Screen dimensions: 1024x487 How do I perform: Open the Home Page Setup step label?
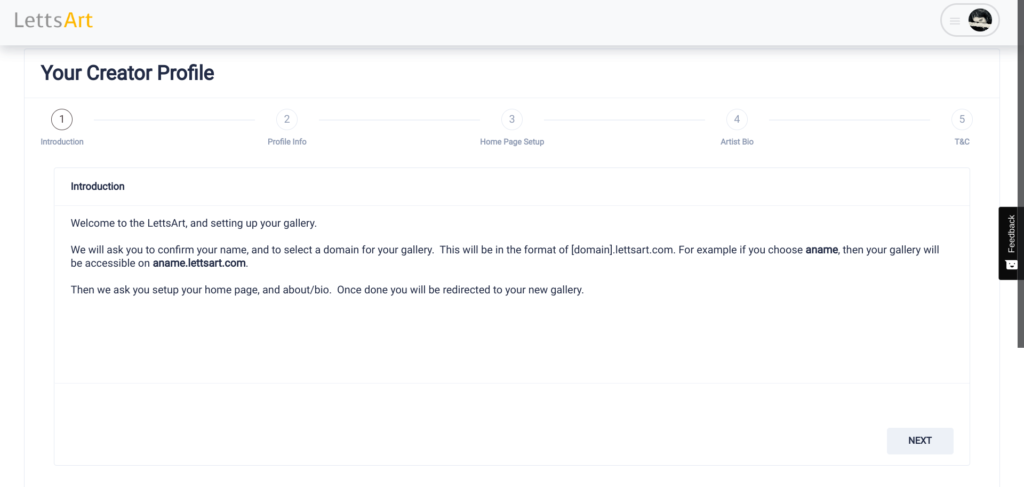pos(512,142)
